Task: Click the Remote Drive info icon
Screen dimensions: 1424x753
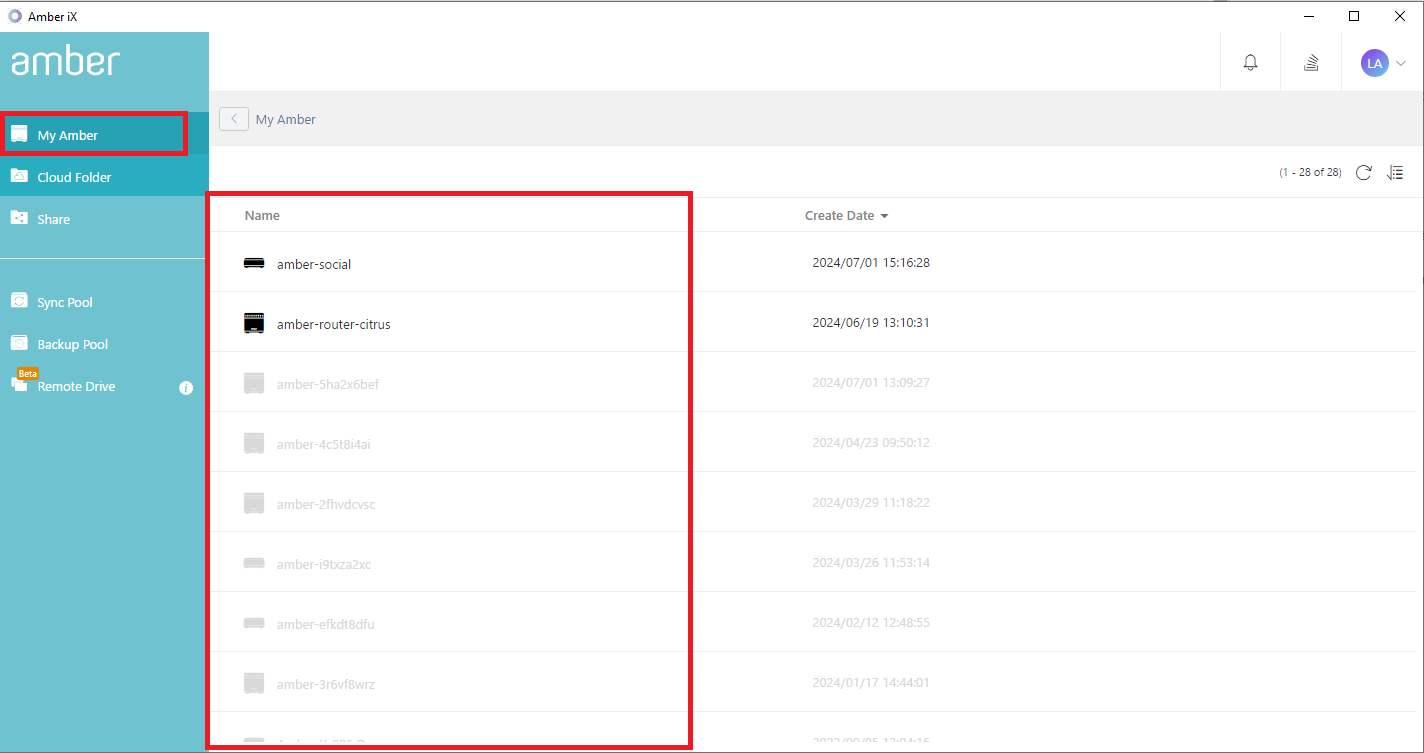Action: click(186, 387)
